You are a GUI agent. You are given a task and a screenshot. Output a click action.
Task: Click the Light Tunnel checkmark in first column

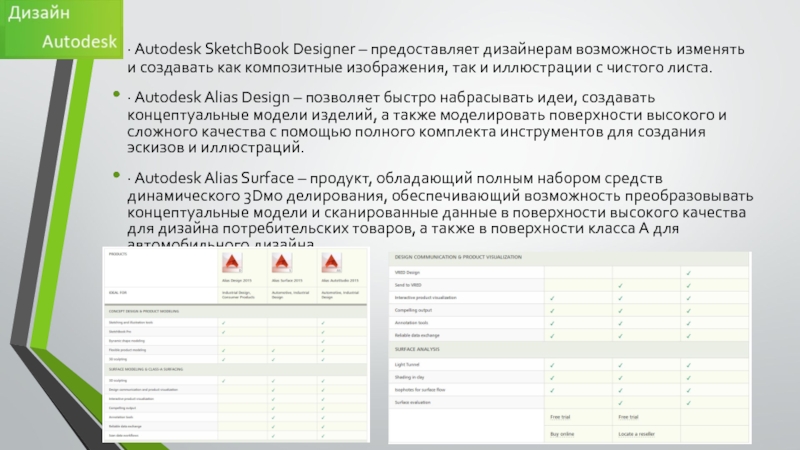click(553, 364)
